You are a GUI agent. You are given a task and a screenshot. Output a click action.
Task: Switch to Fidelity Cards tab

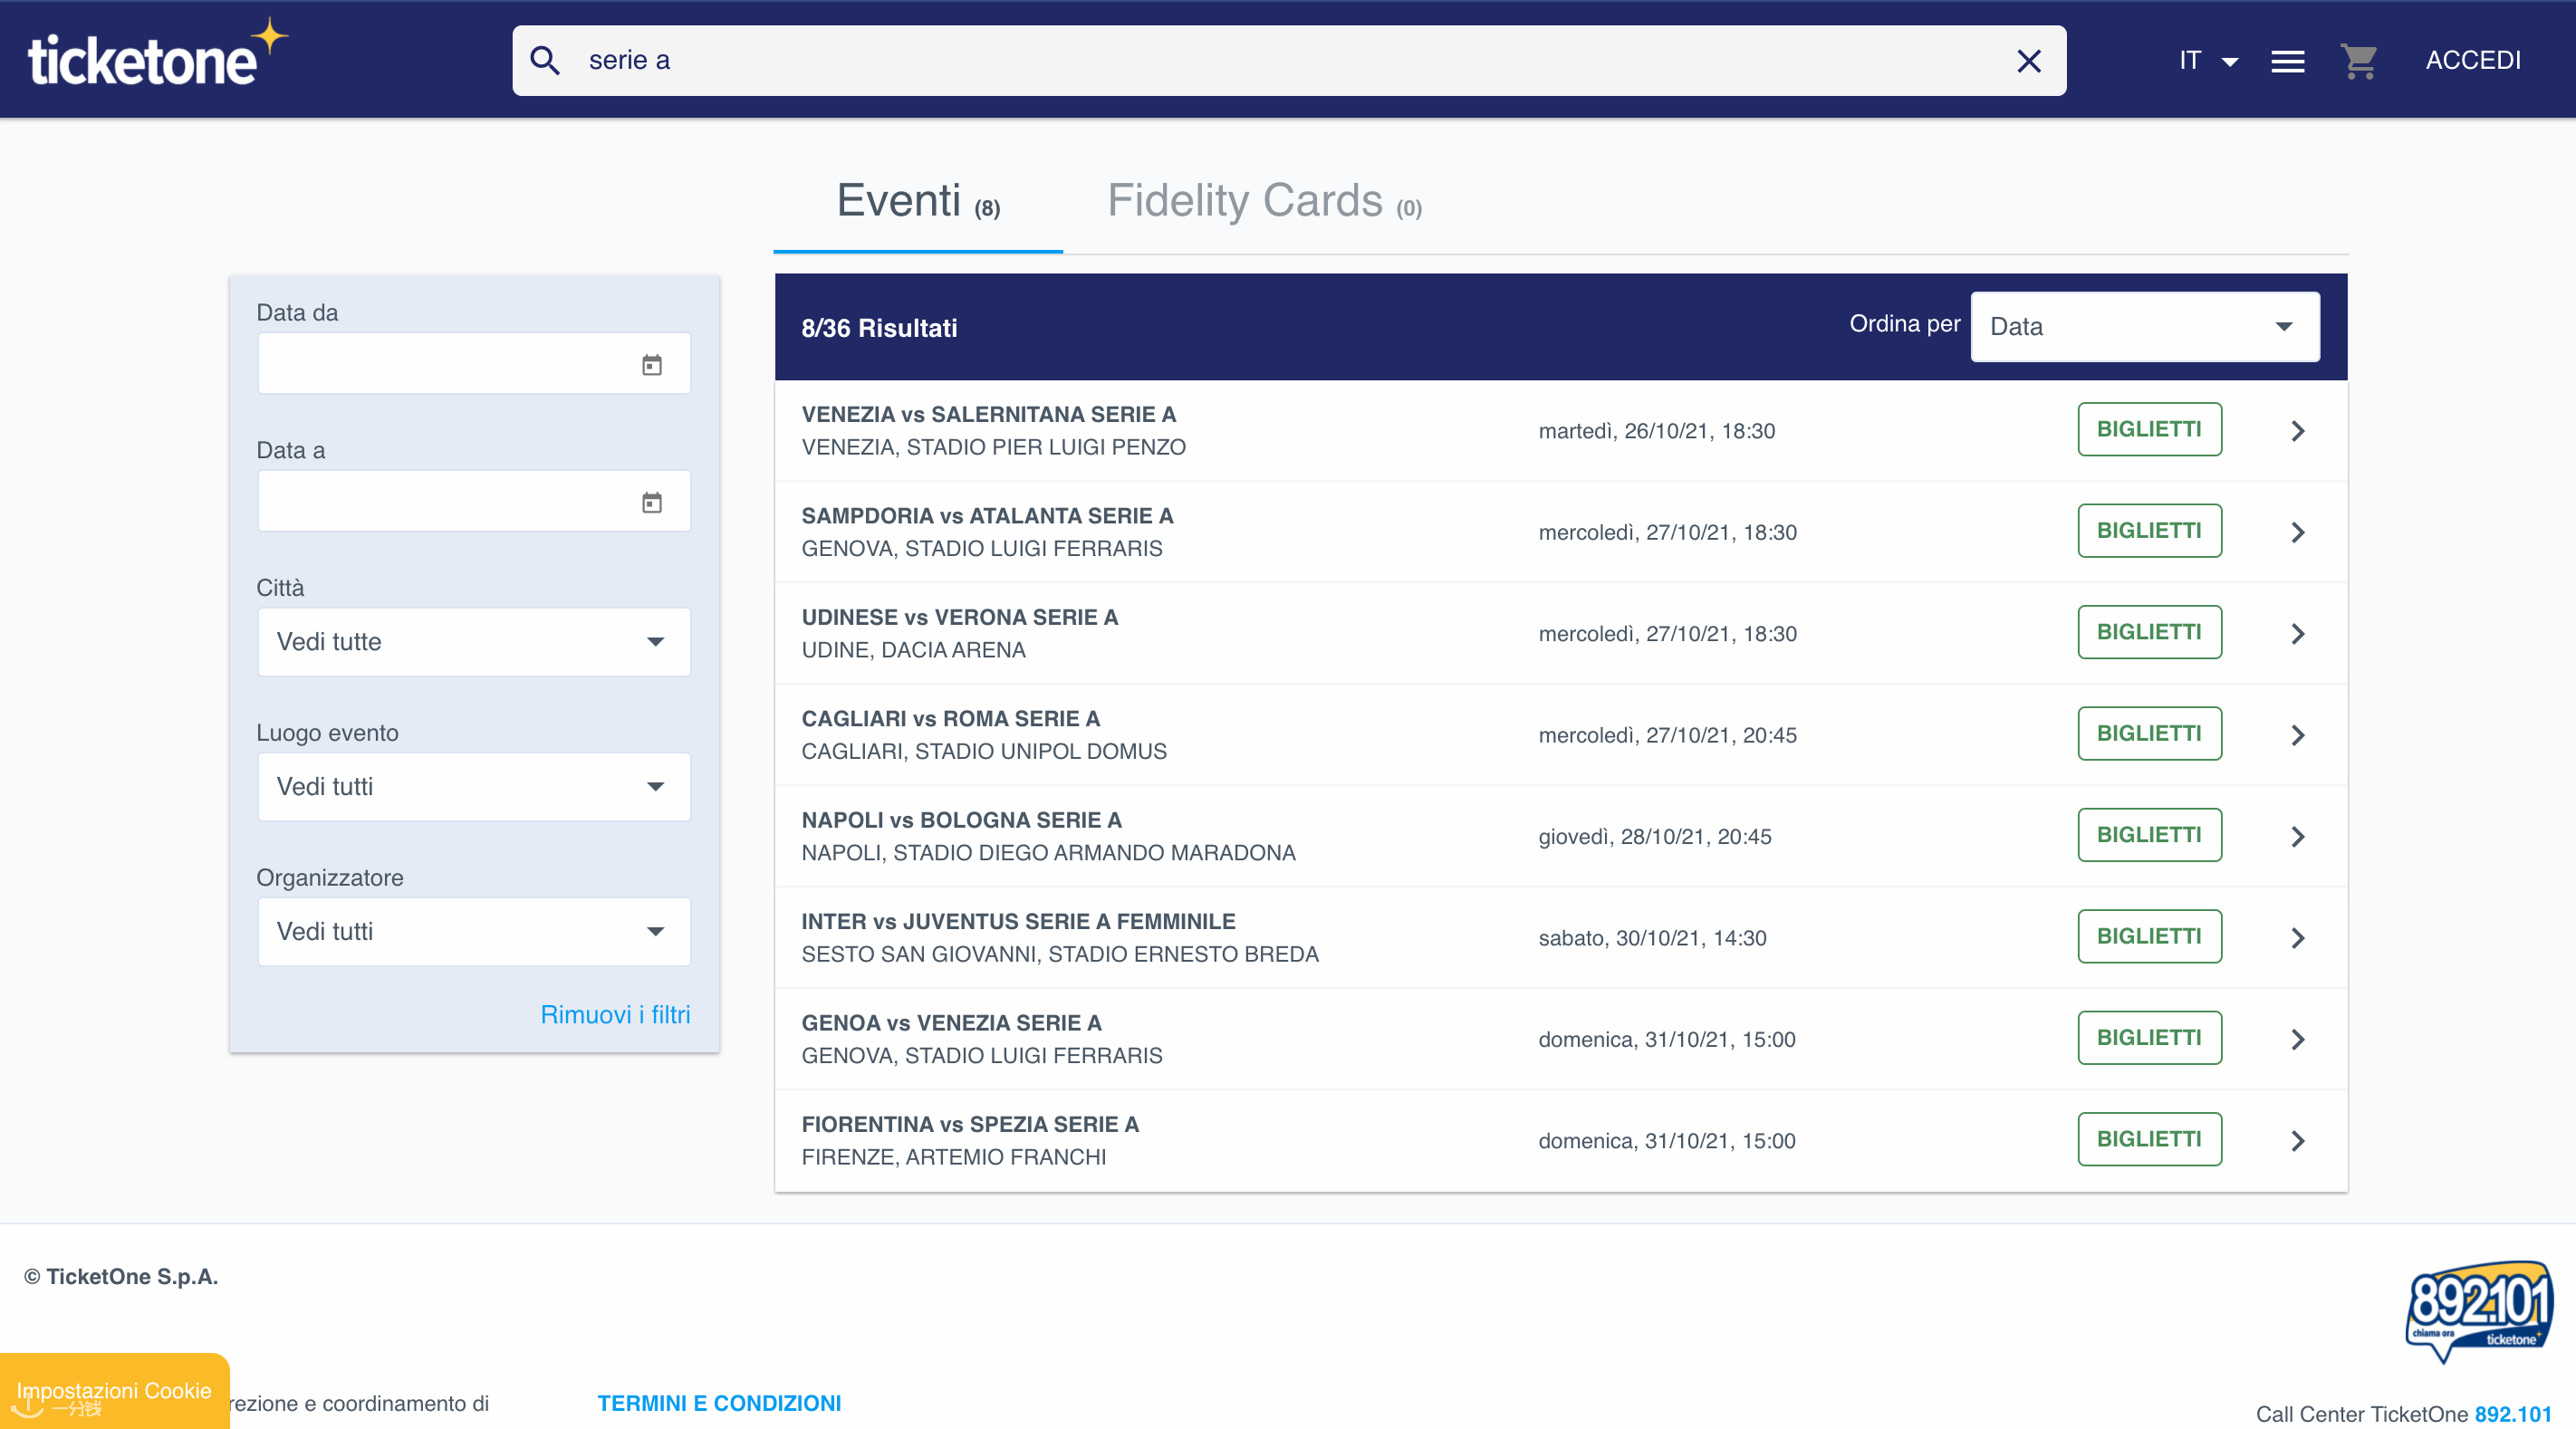[x=1263, y=202]
